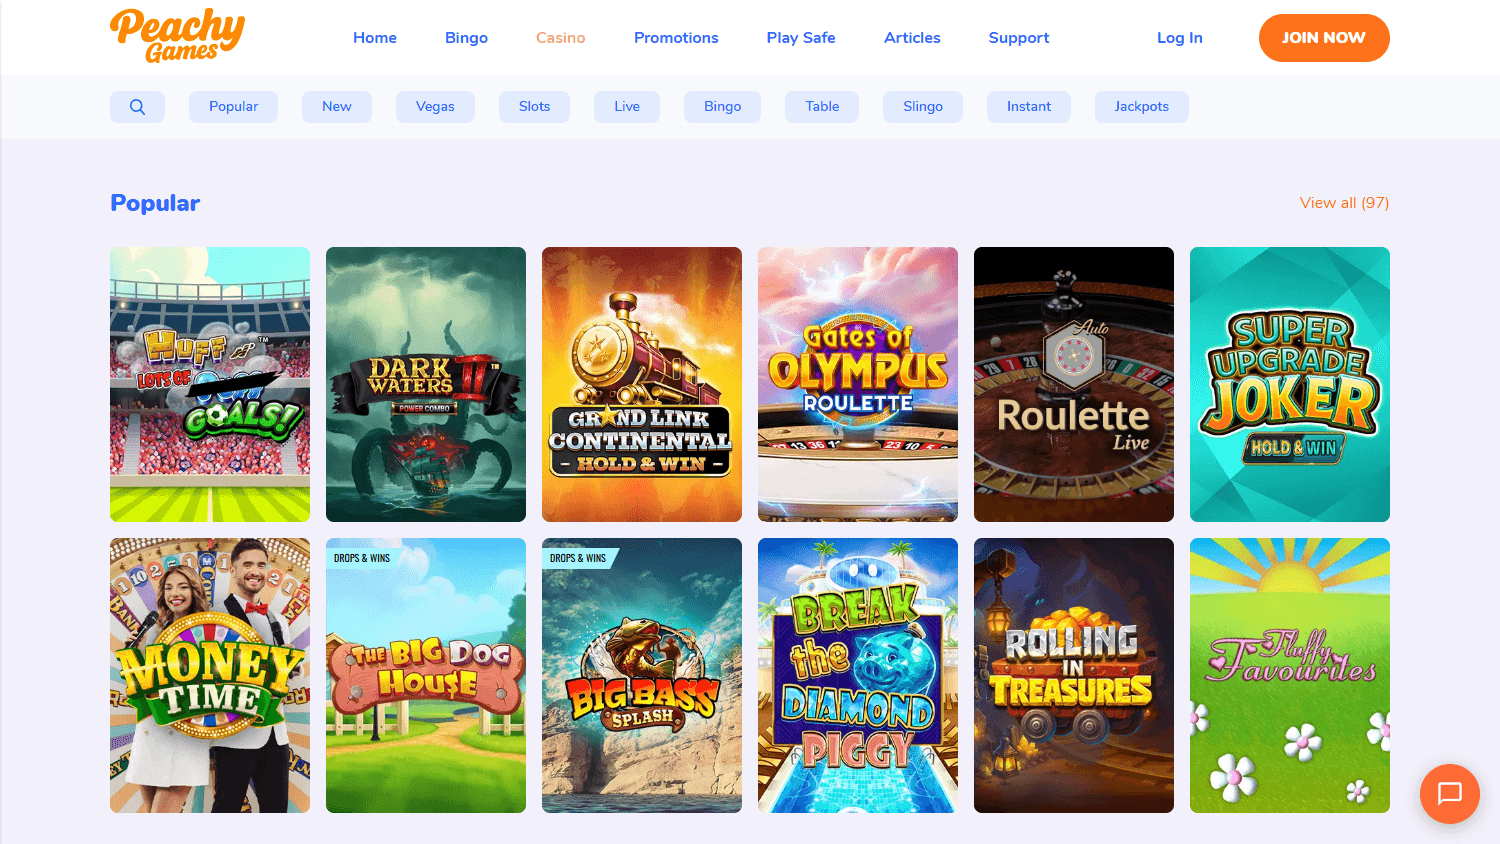
Task: Open Super Upgrade Joker Hold & Win
Action: 1290,384
